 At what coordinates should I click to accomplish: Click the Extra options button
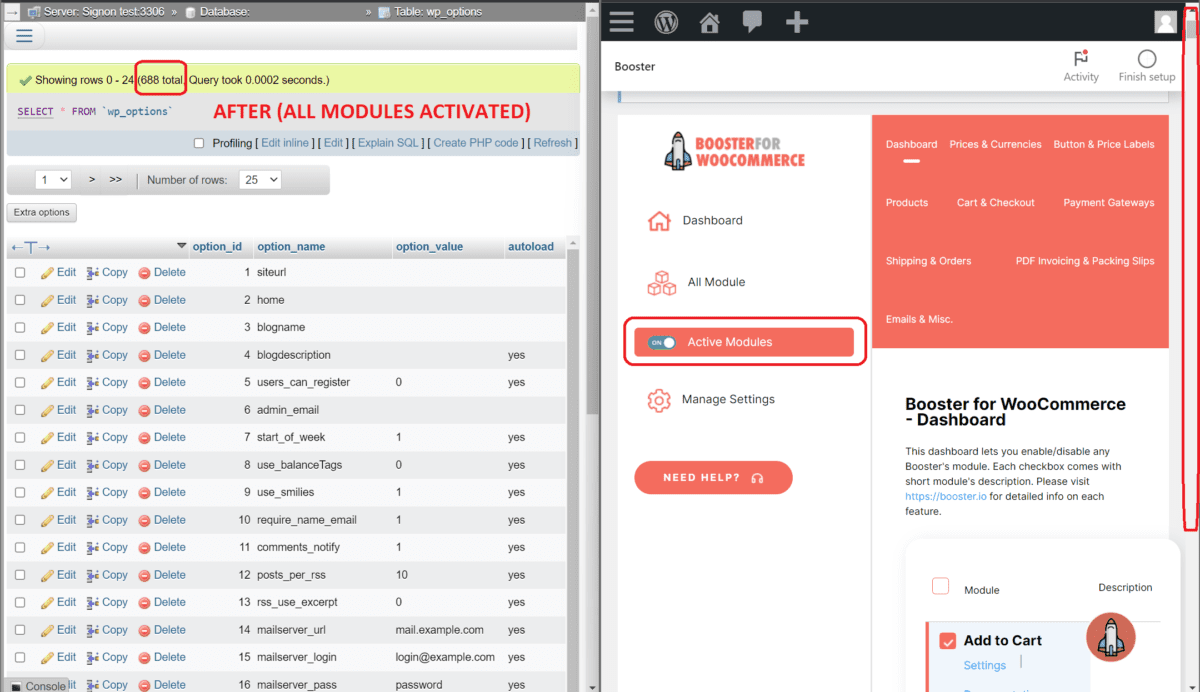tap(41, 212)
